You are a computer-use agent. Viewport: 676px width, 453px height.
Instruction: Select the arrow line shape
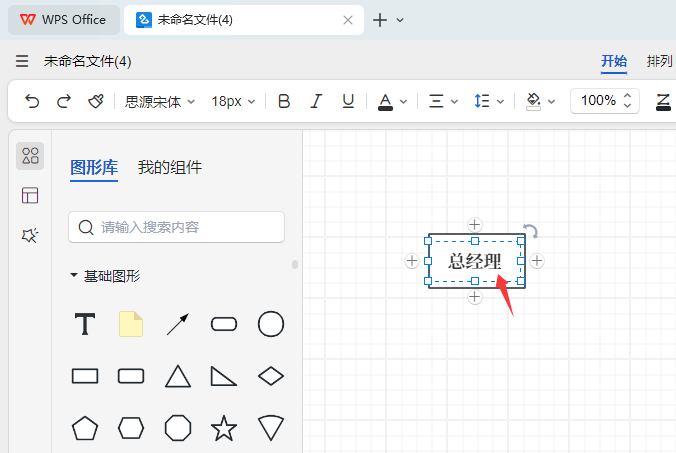[178, 324]
